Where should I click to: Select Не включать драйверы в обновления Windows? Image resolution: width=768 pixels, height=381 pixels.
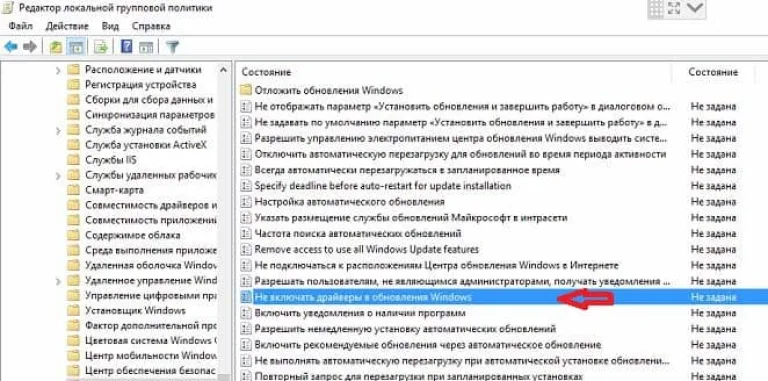(503, 297)
